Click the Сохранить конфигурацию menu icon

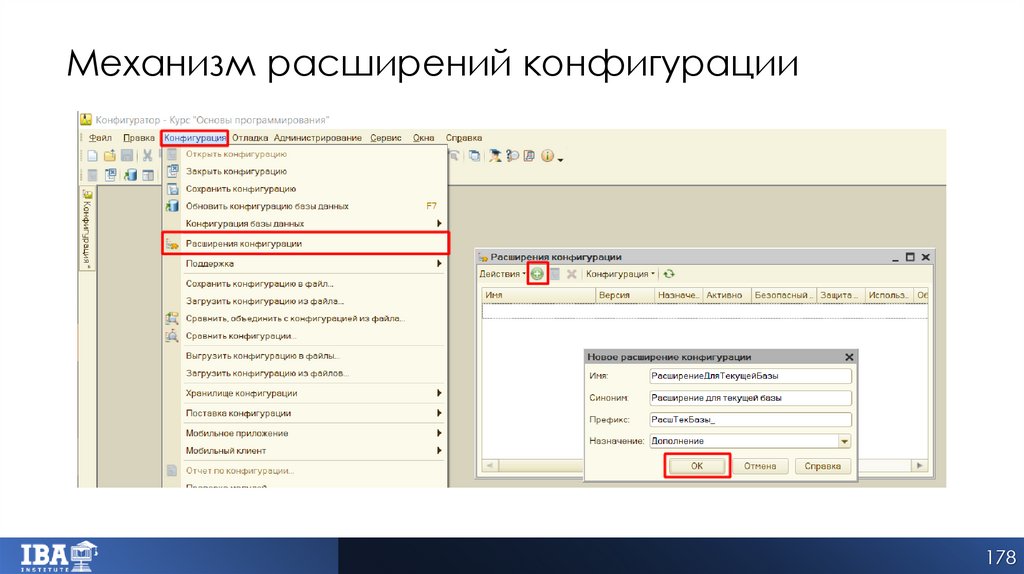point(172,189)
